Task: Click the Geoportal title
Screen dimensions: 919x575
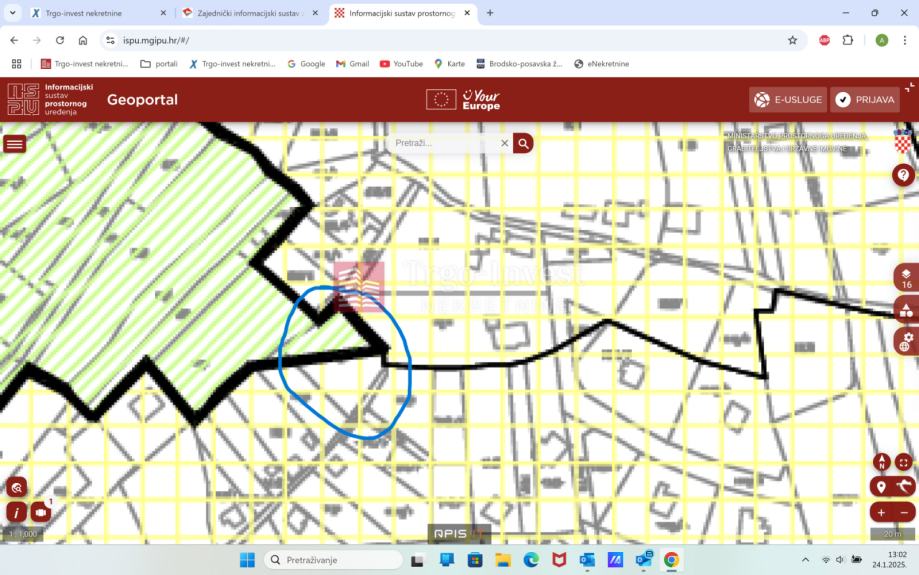Action: (142, 100)
